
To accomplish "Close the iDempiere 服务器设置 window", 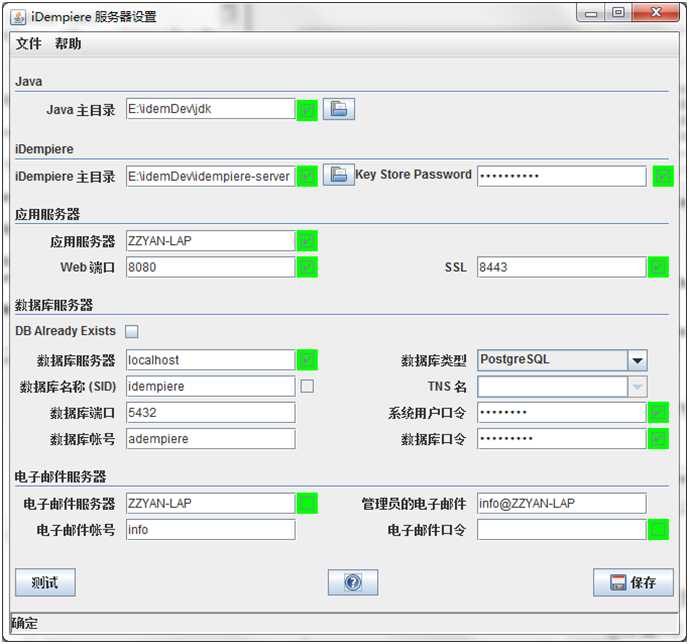I will click(x=656, y=13).
